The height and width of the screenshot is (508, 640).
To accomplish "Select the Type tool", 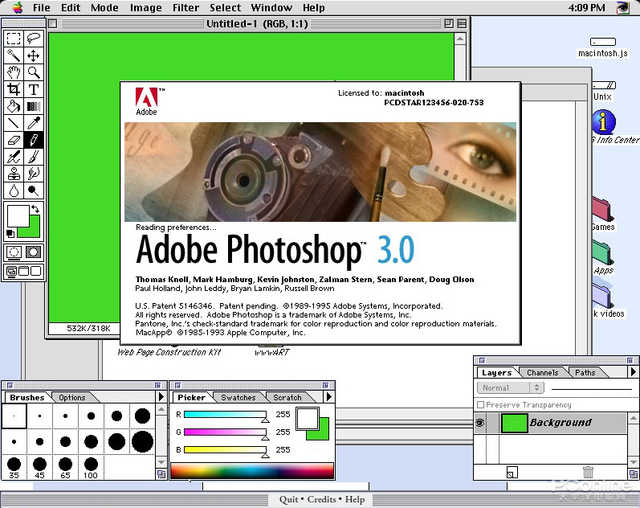I will click(x=33, y=89).
